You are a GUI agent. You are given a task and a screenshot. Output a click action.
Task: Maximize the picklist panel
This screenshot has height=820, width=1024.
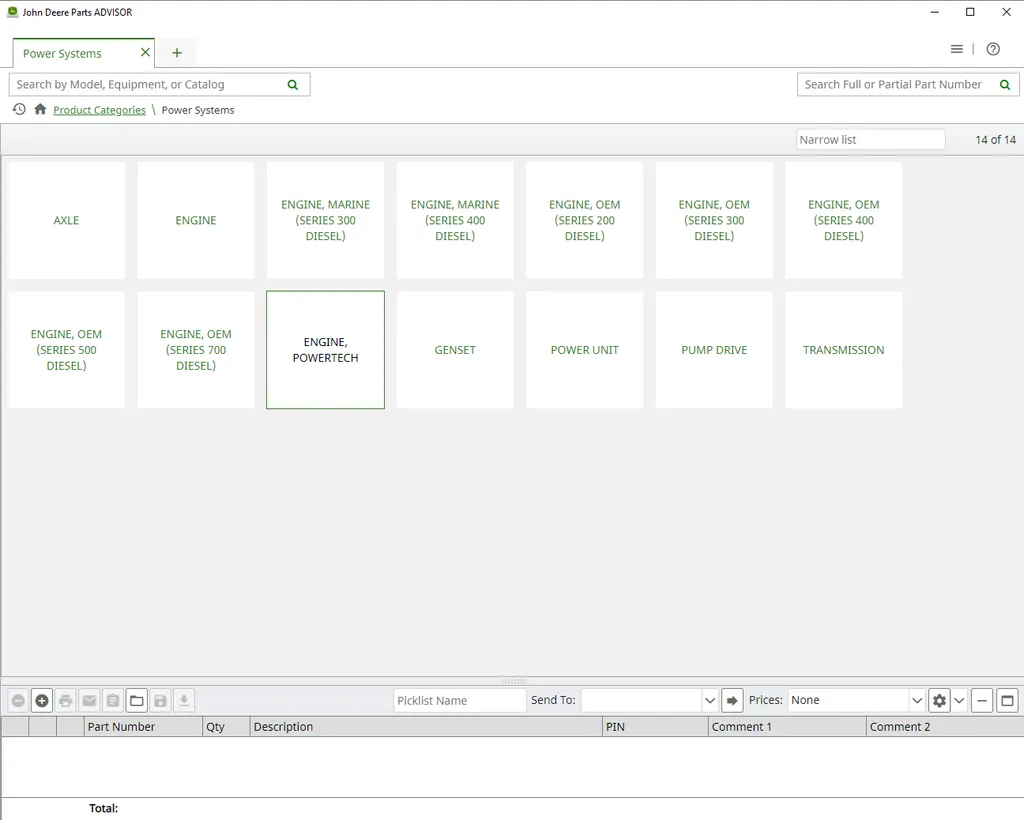coord(1008,701)
